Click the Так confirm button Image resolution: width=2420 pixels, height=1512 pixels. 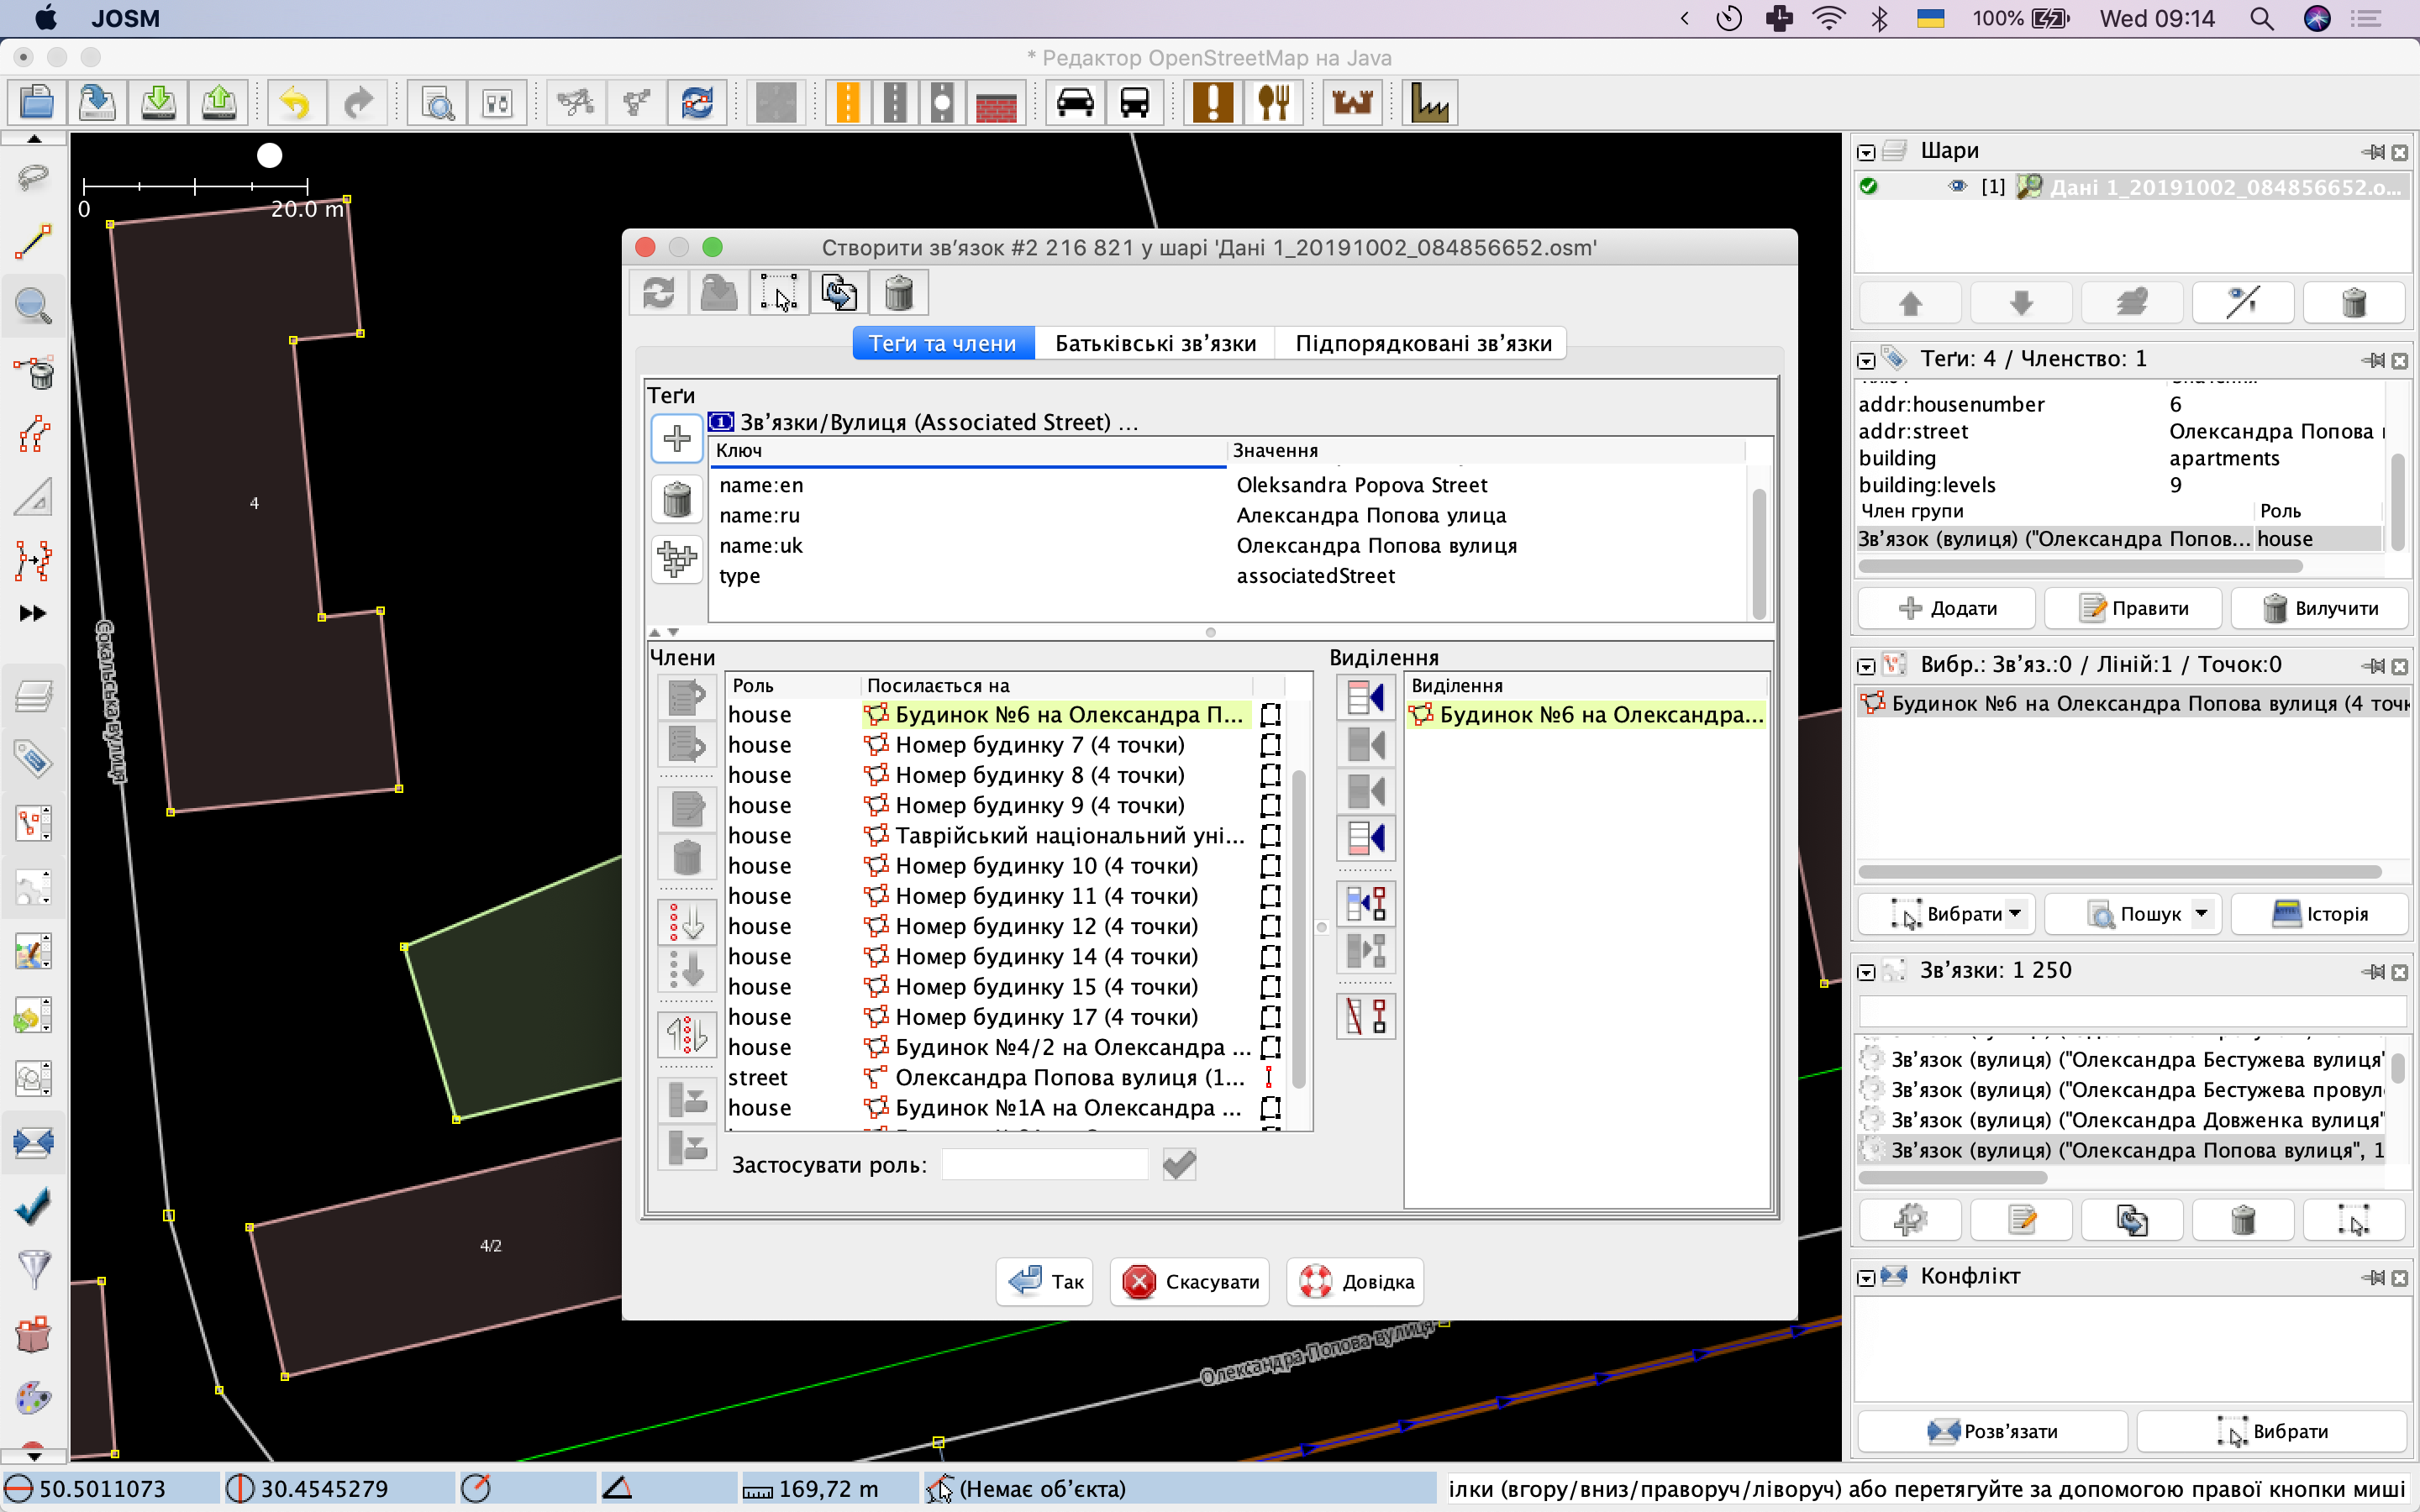[x=1044, y=1281]
